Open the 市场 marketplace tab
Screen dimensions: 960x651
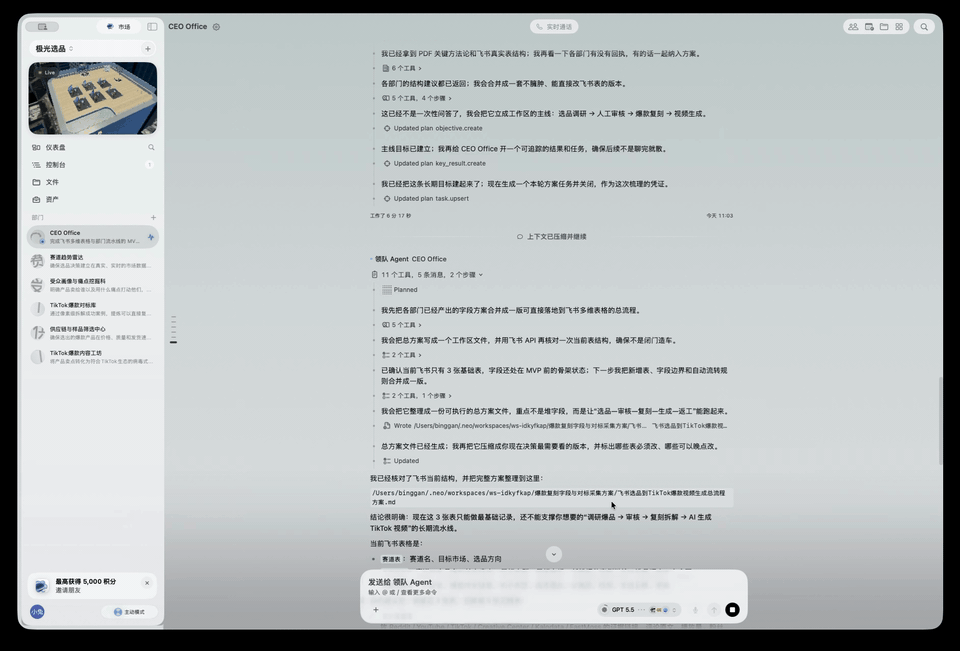119,26
